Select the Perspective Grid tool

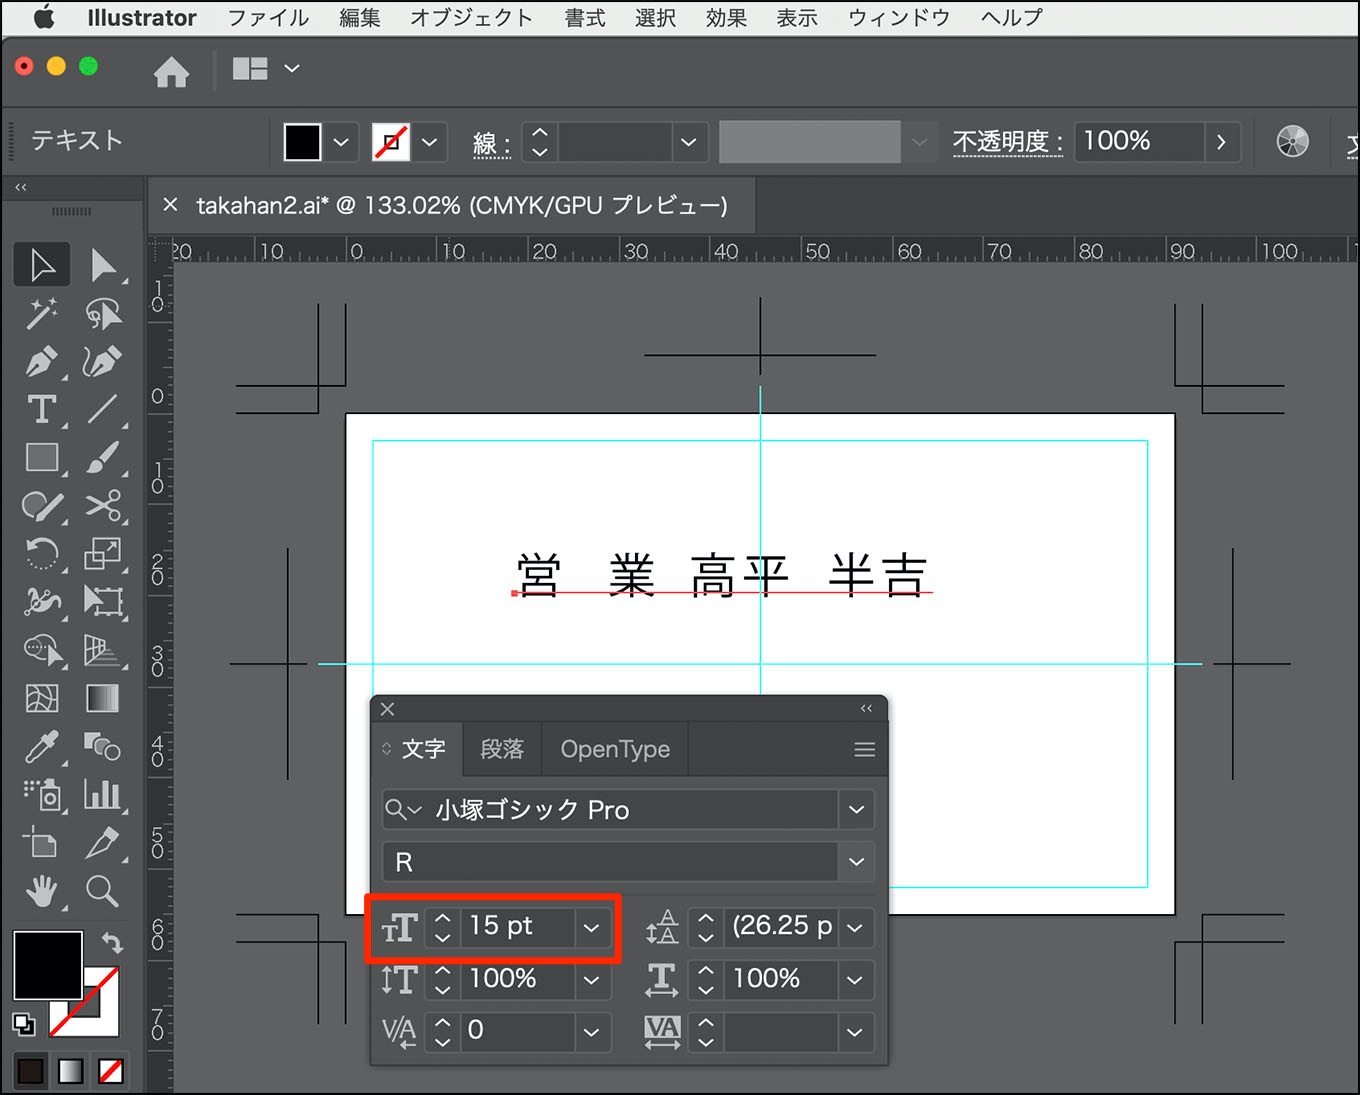coord(104,650)
